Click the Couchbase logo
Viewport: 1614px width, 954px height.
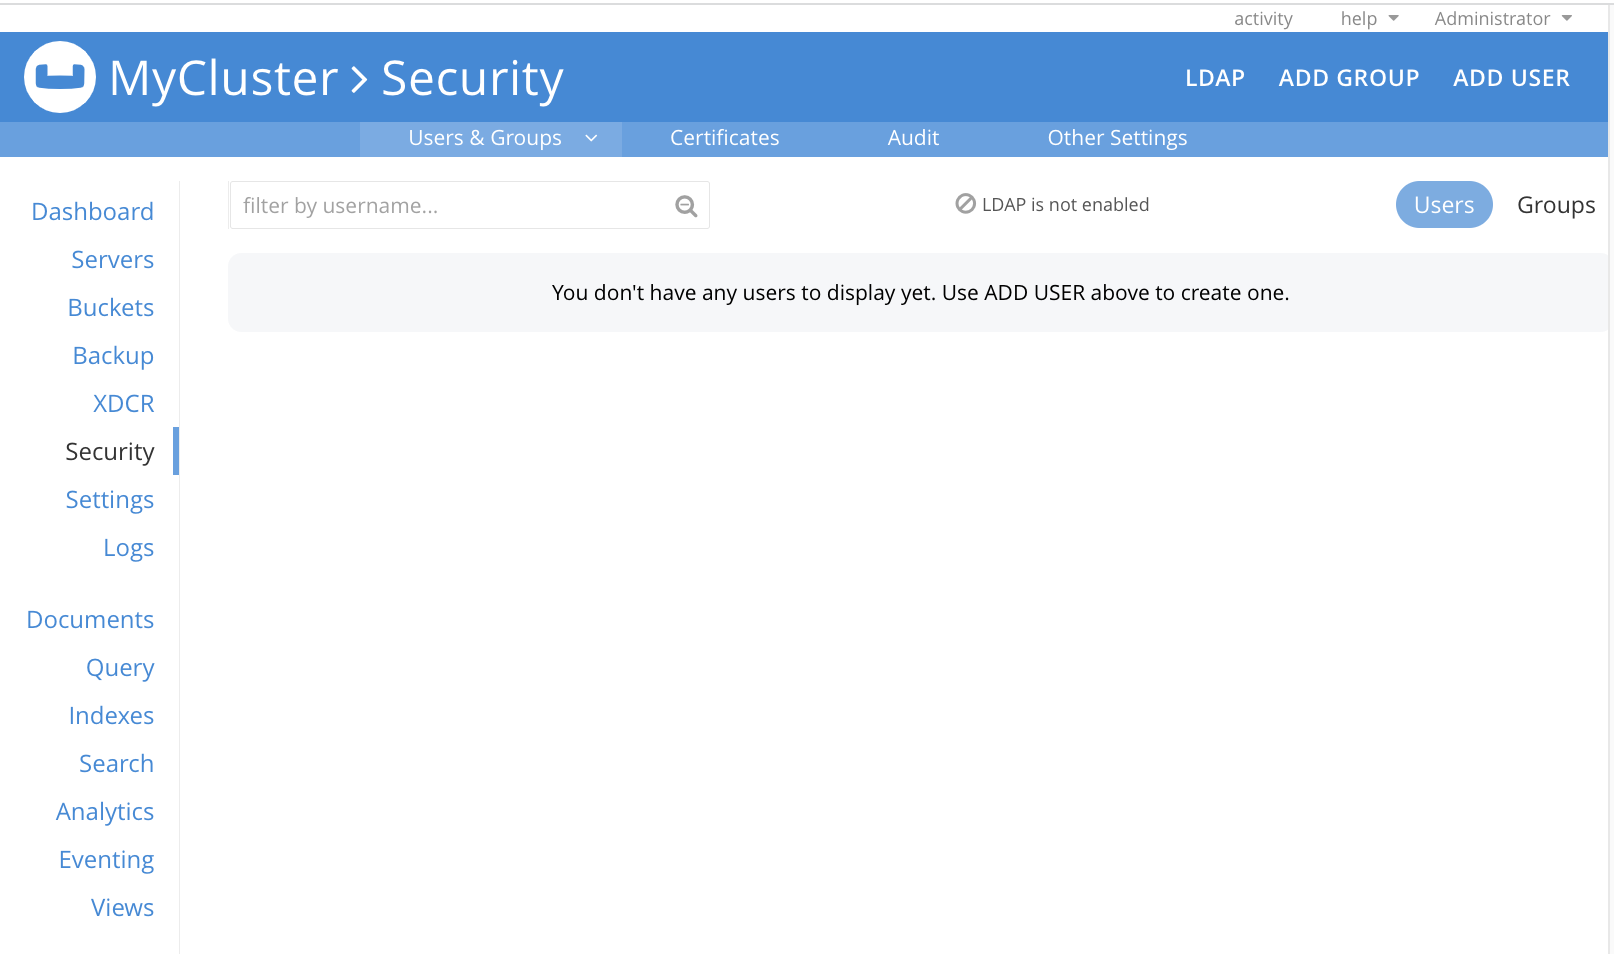coord(60,77)
